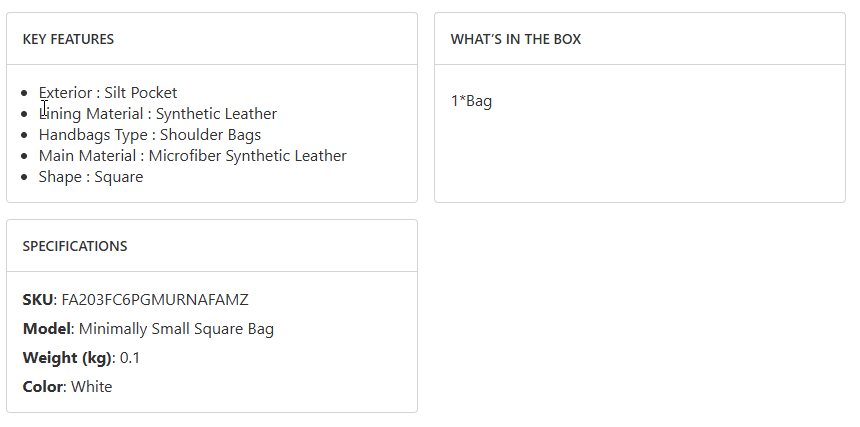The image size is (860, 427).
Task: Click the 'Main Material : Microfiber Synthetic Leather' entry
Action: point(193,156)
